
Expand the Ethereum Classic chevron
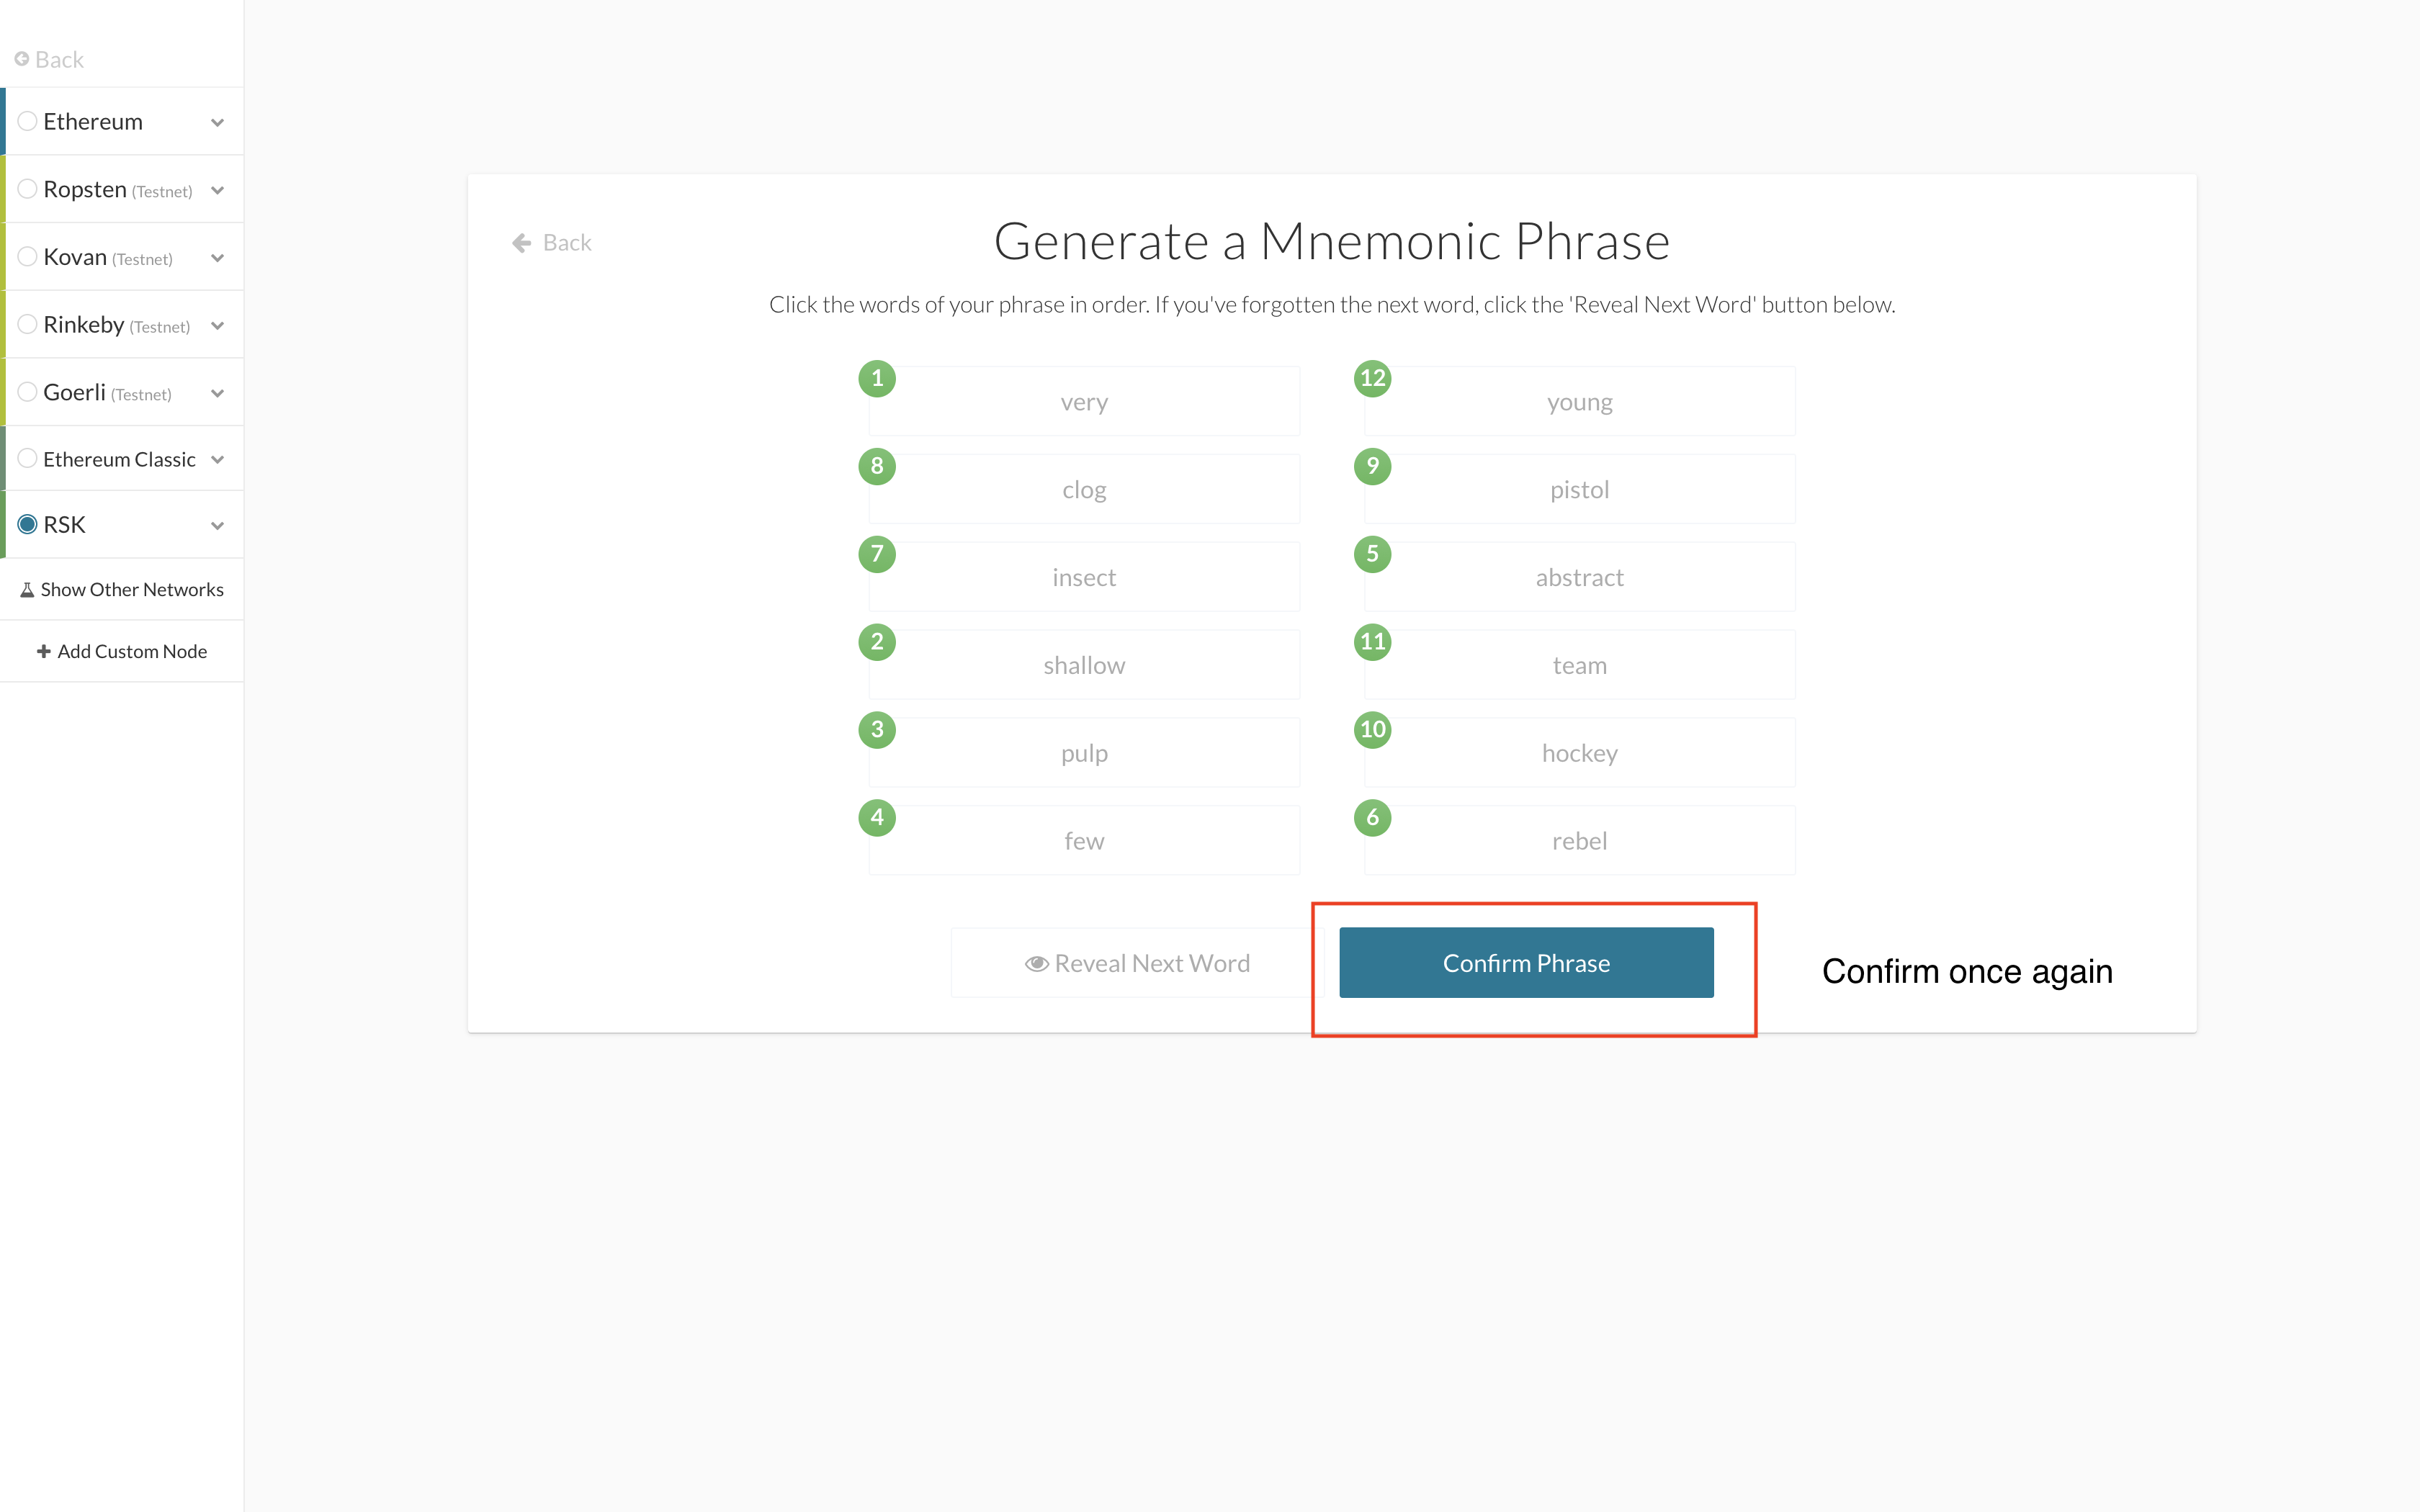pos(217,460)
